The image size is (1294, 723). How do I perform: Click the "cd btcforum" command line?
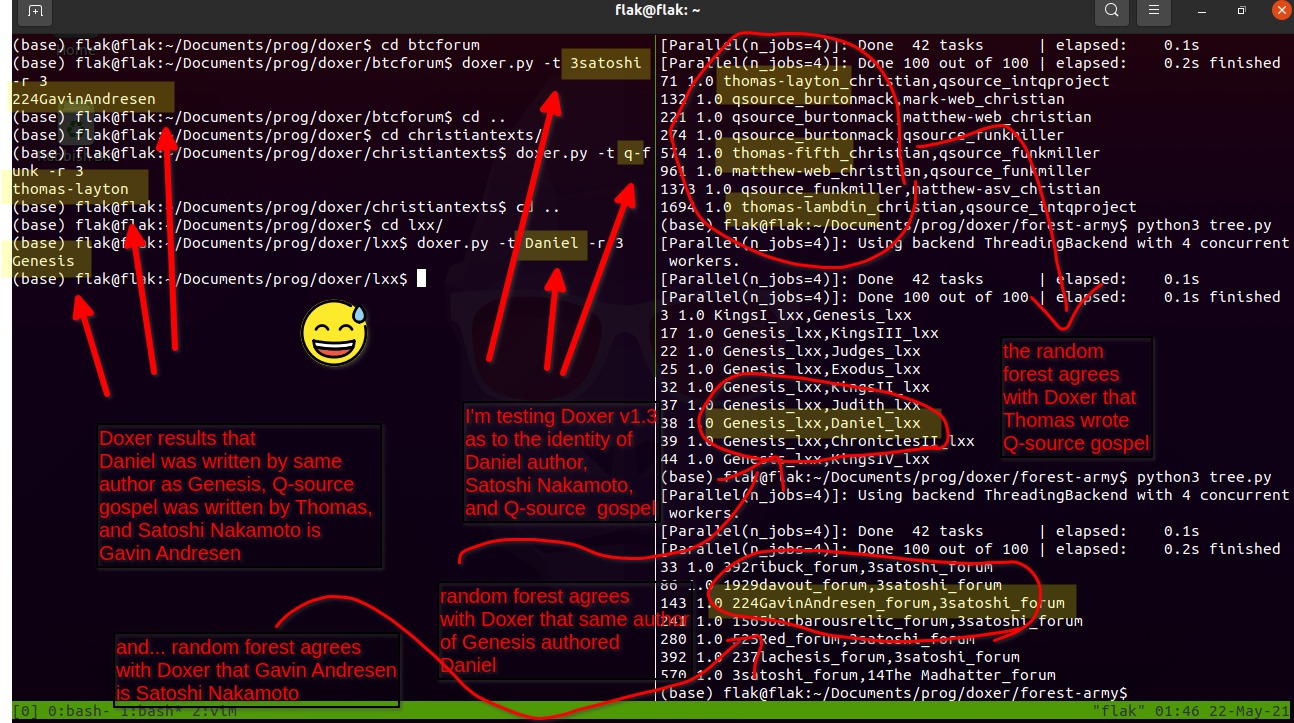click(x=430, y=45)
